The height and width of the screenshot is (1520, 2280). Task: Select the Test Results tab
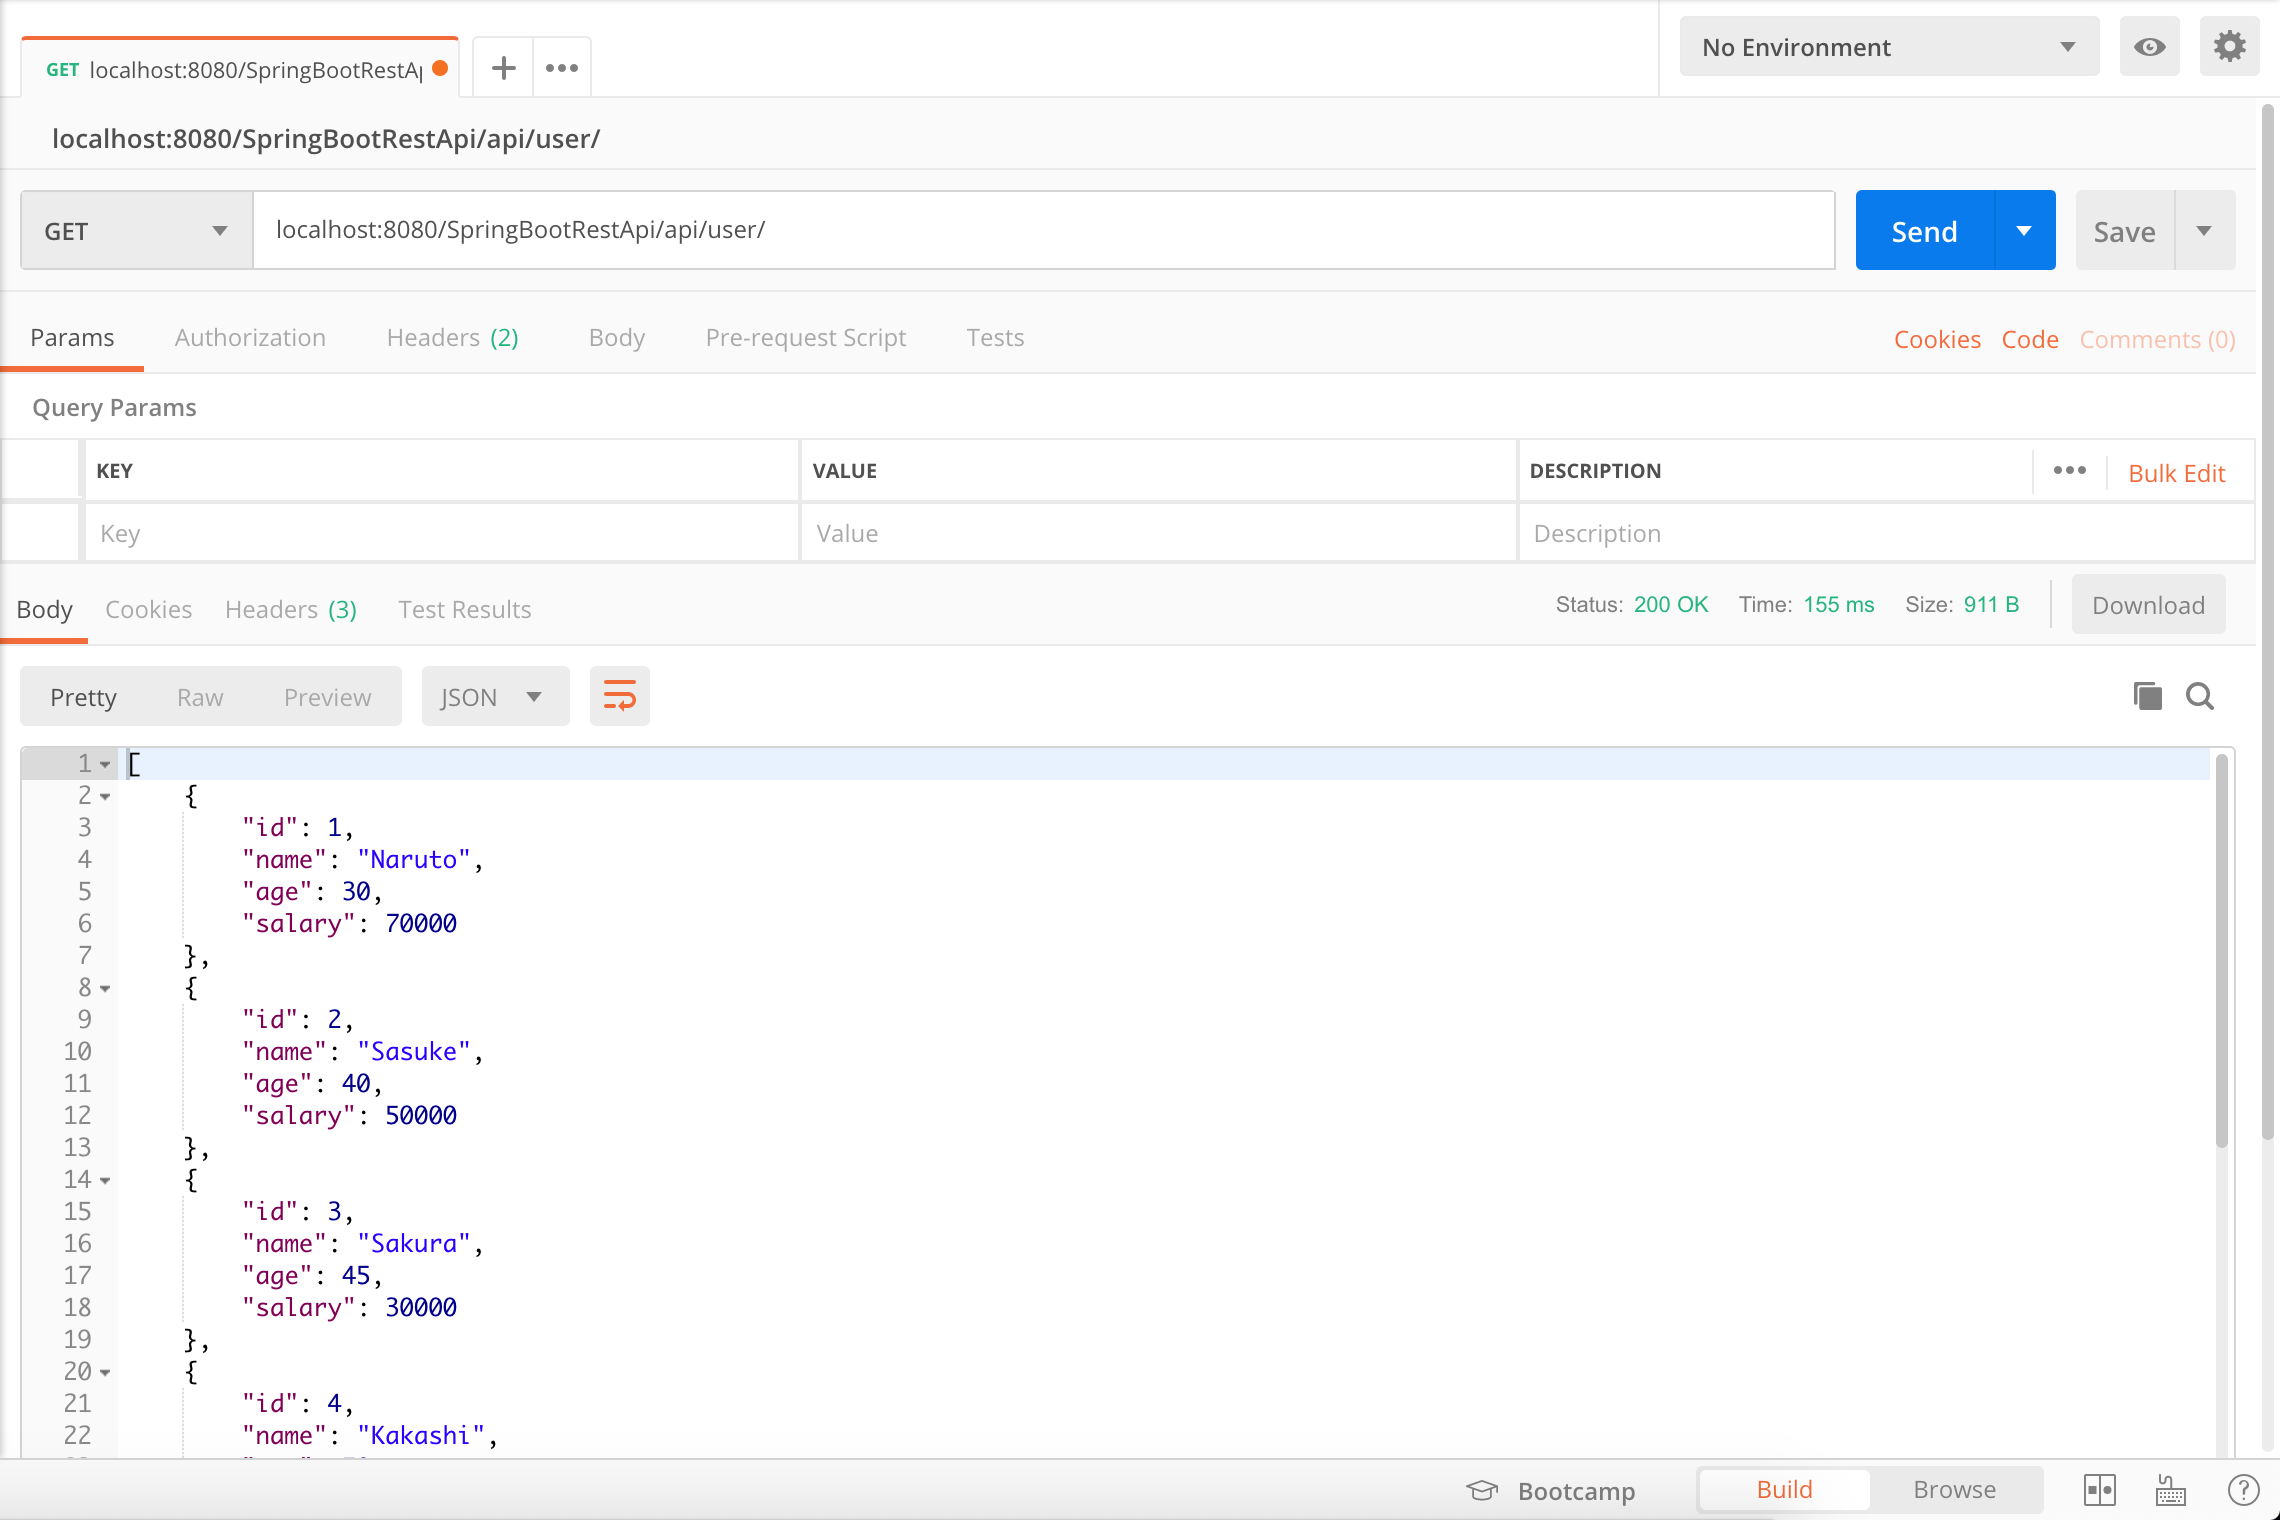click(x=463, y=607)
